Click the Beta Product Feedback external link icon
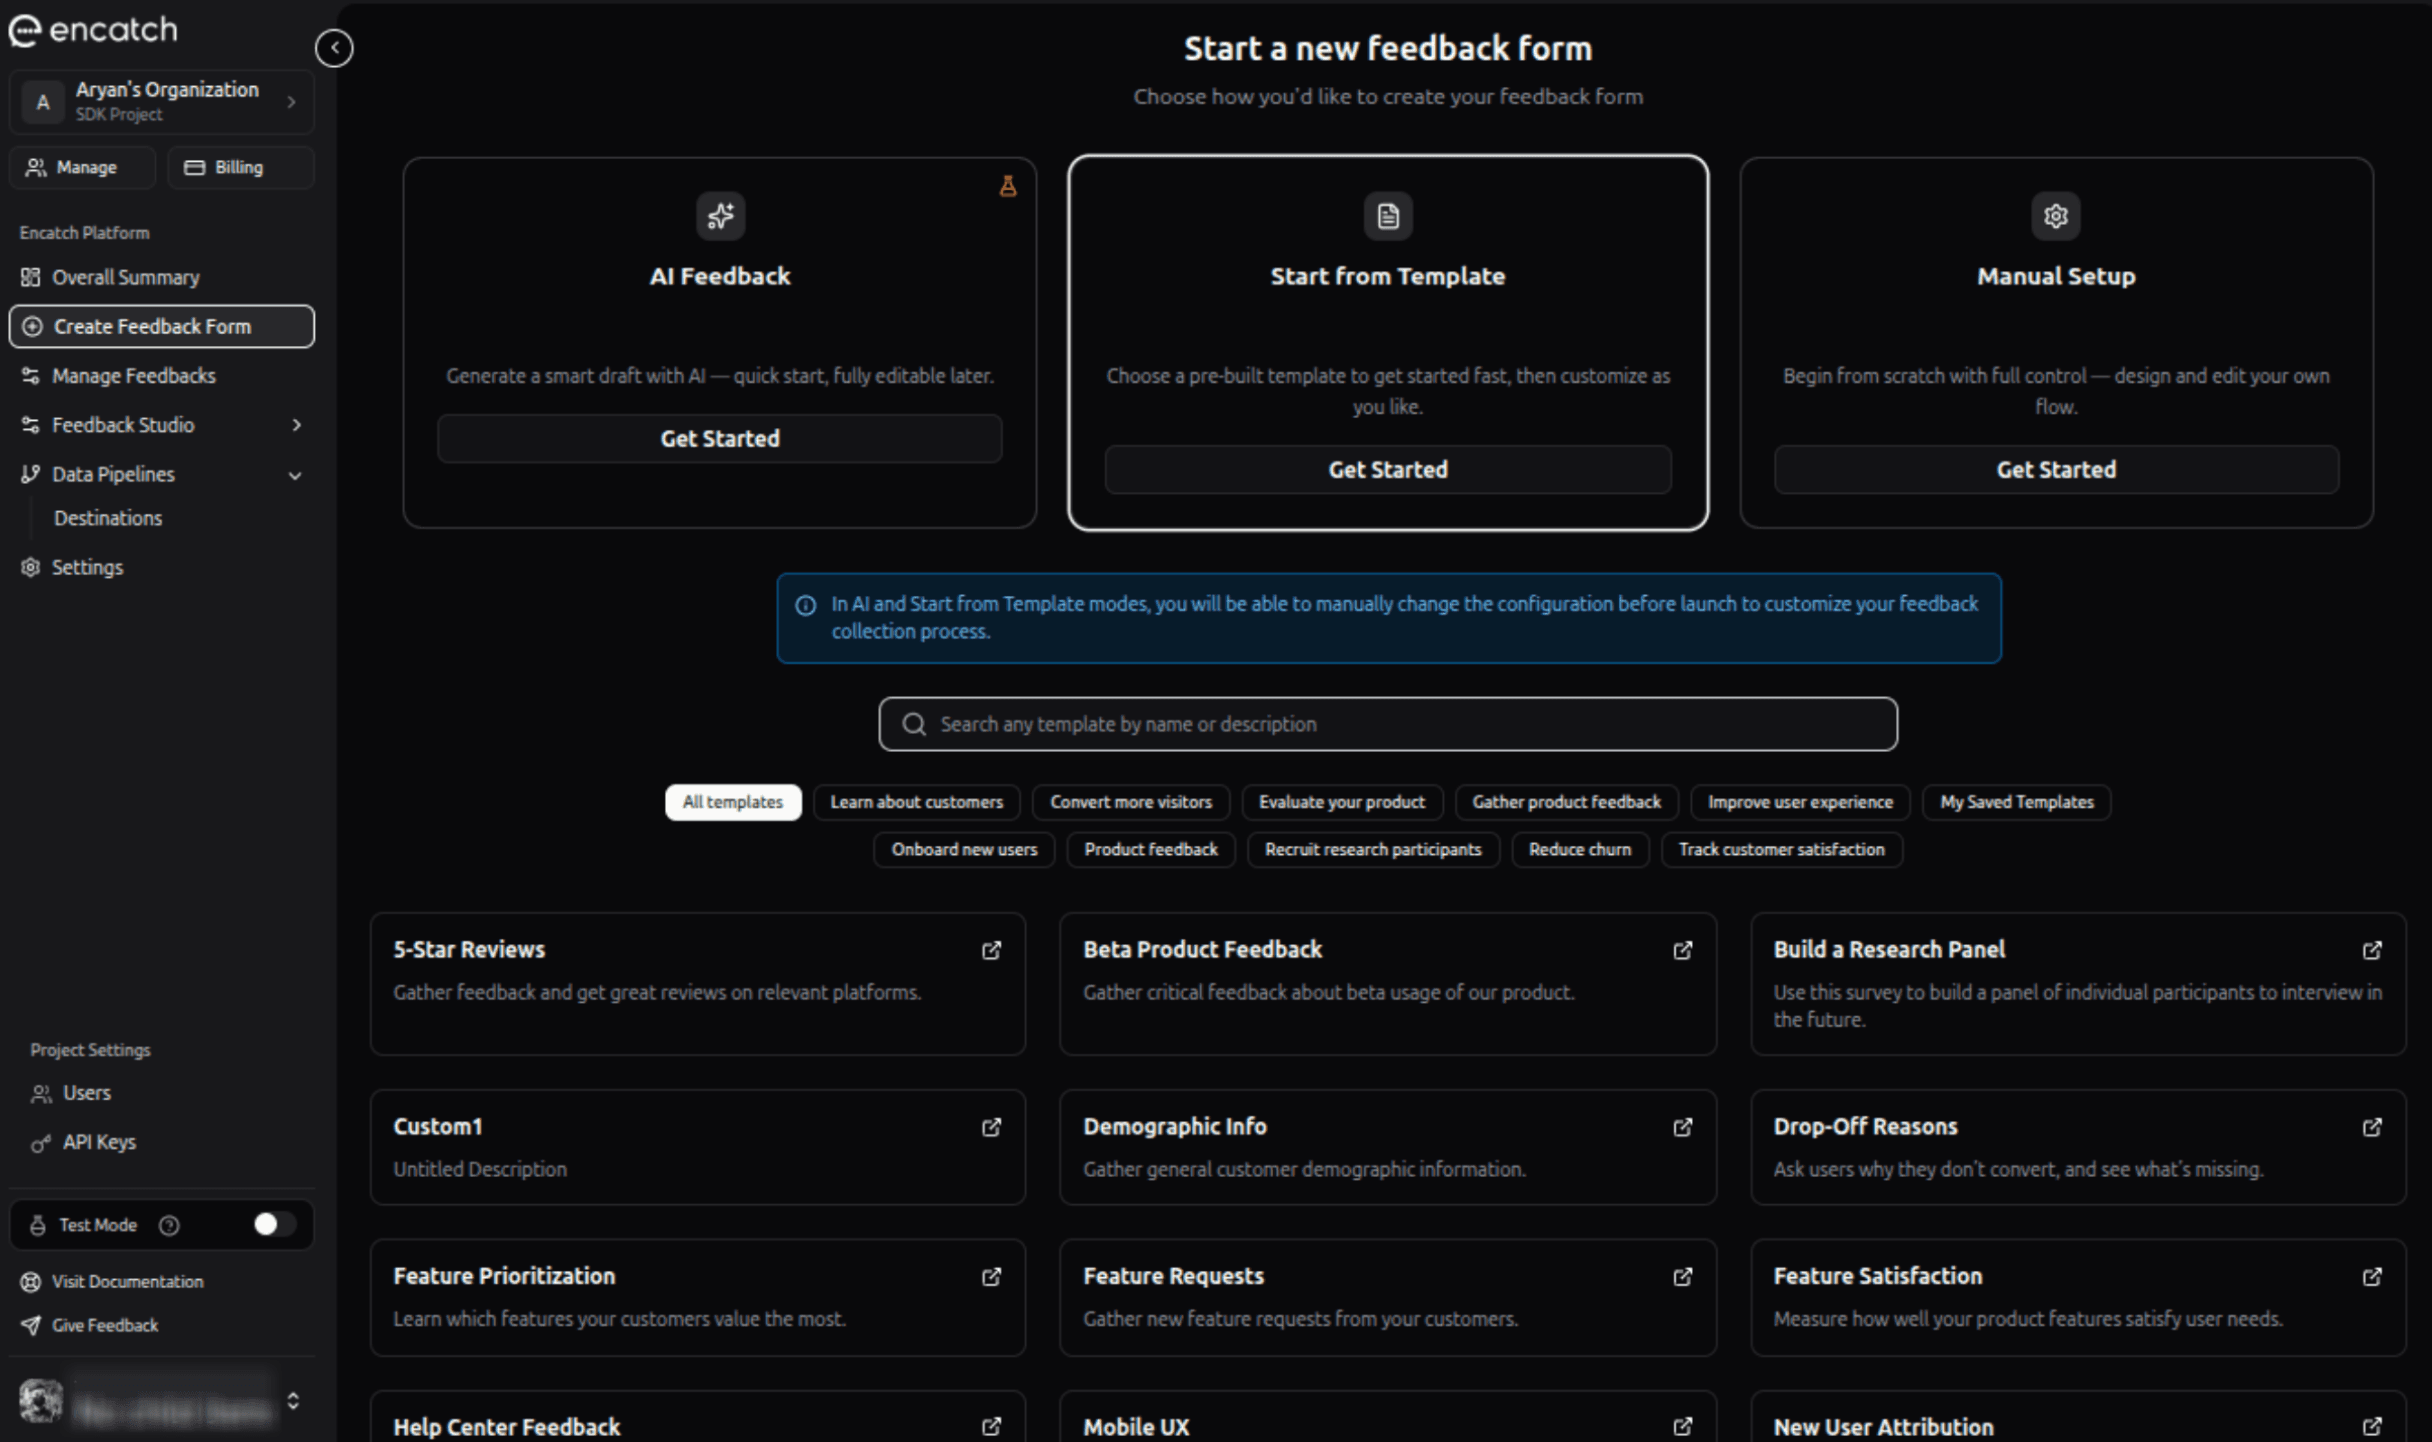 click(1682, 951)
